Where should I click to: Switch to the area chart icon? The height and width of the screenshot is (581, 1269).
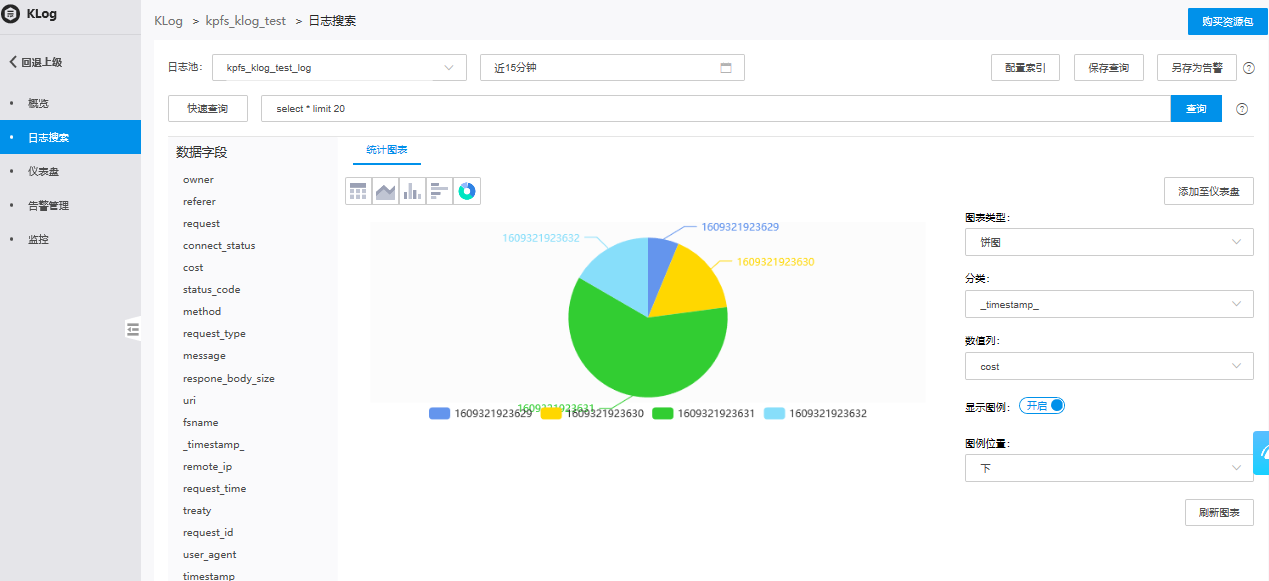click(385, 191)
